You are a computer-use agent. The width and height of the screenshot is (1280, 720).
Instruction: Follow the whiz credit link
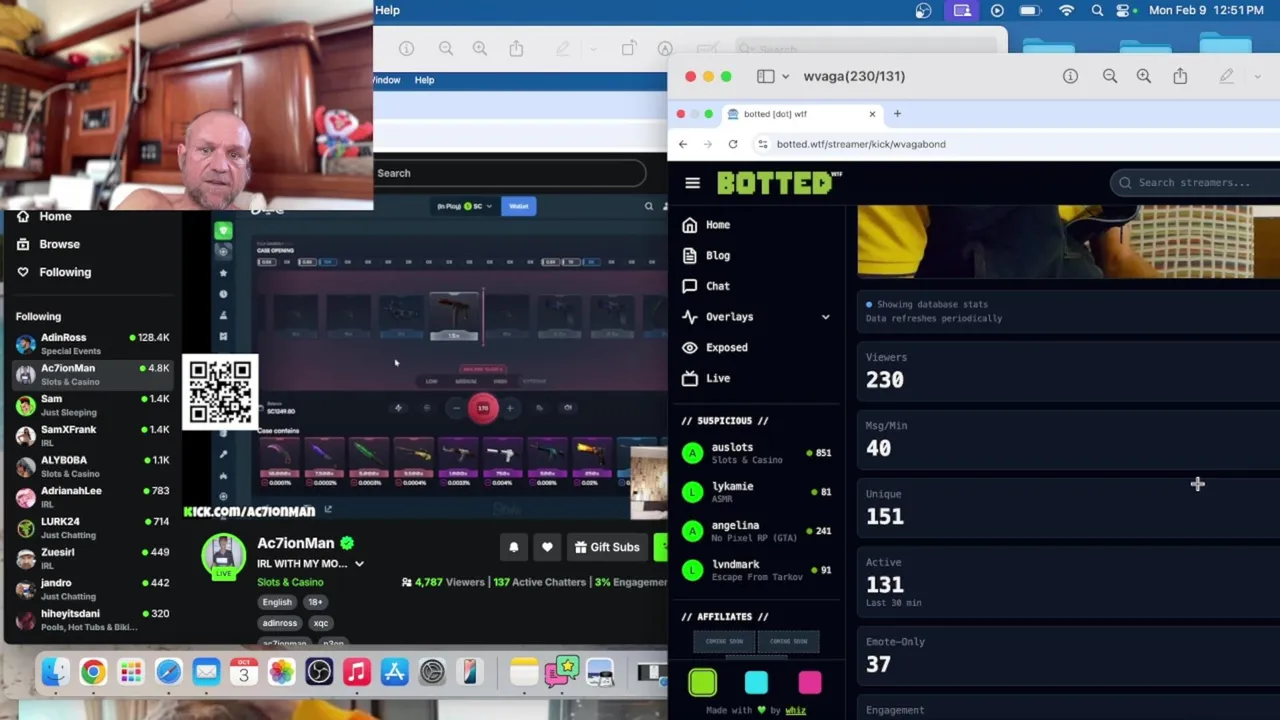(795, 710)
